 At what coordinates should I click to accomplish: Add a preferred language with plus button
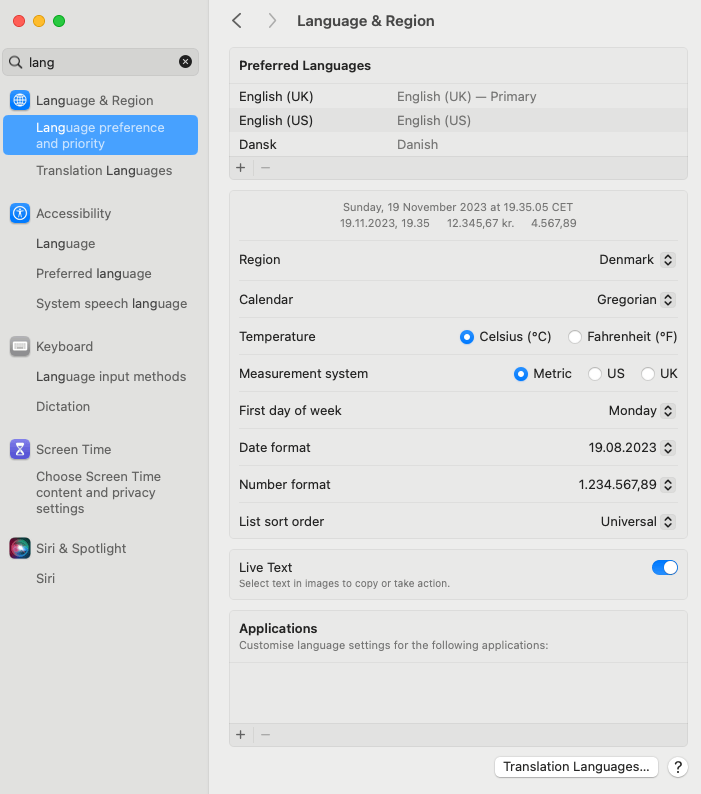(241, 168)
